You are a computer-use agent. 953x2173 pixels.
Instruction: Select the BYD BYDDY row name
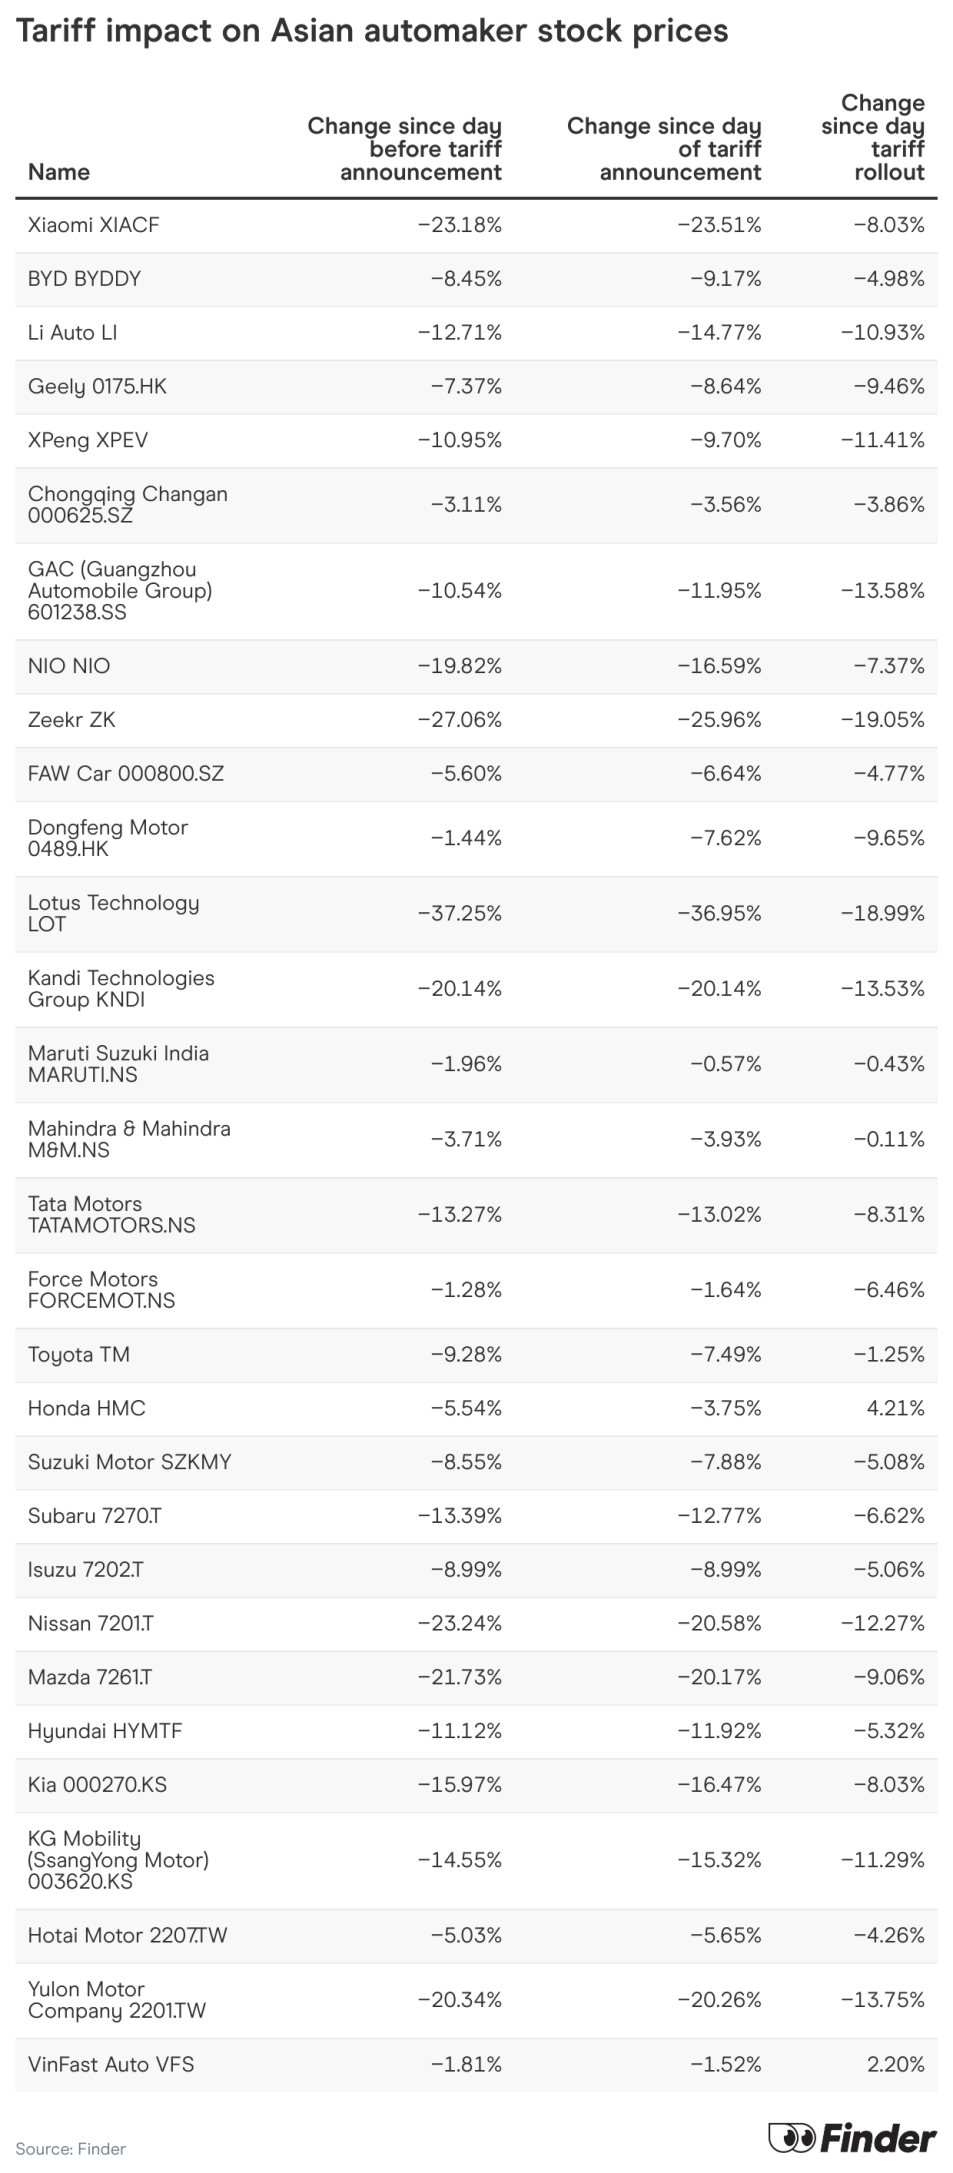(x=85, y=279)
